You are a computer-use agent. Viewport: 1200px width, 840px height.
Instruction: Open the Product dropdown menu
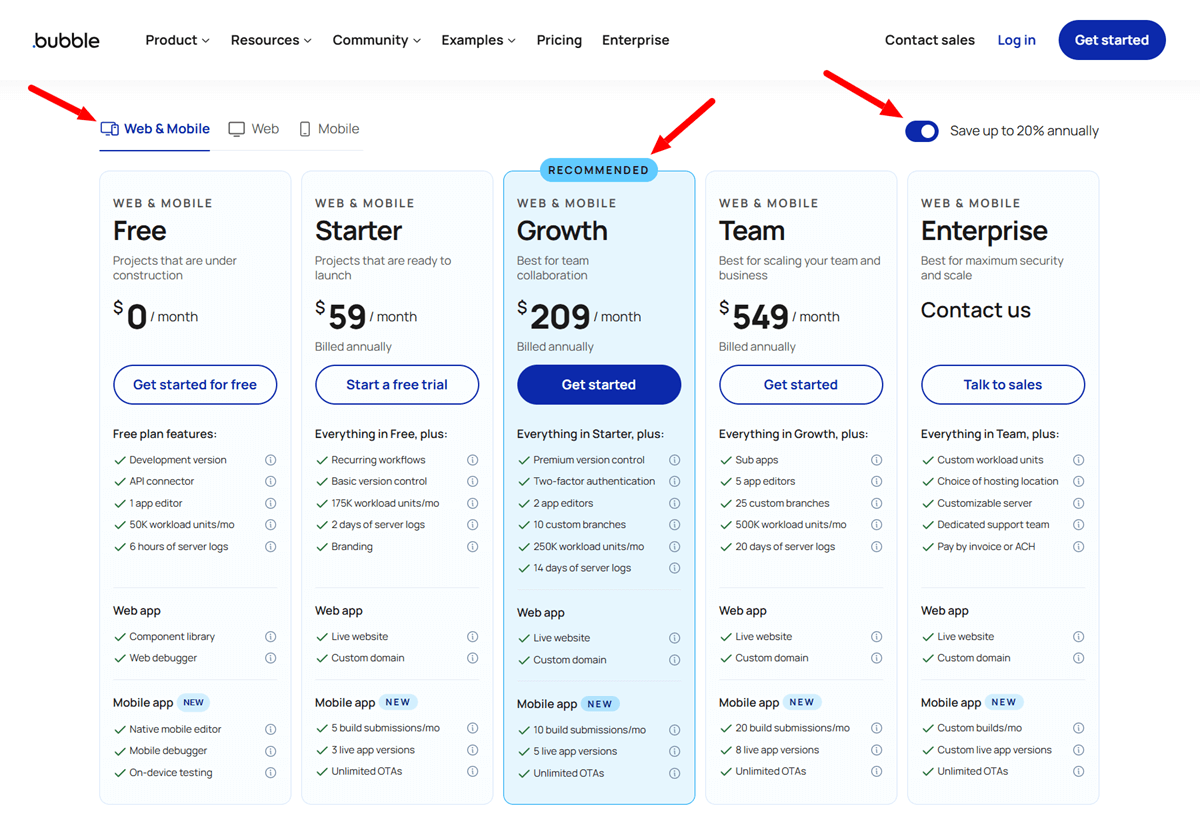pyautogui.click(x=177, y=40)
